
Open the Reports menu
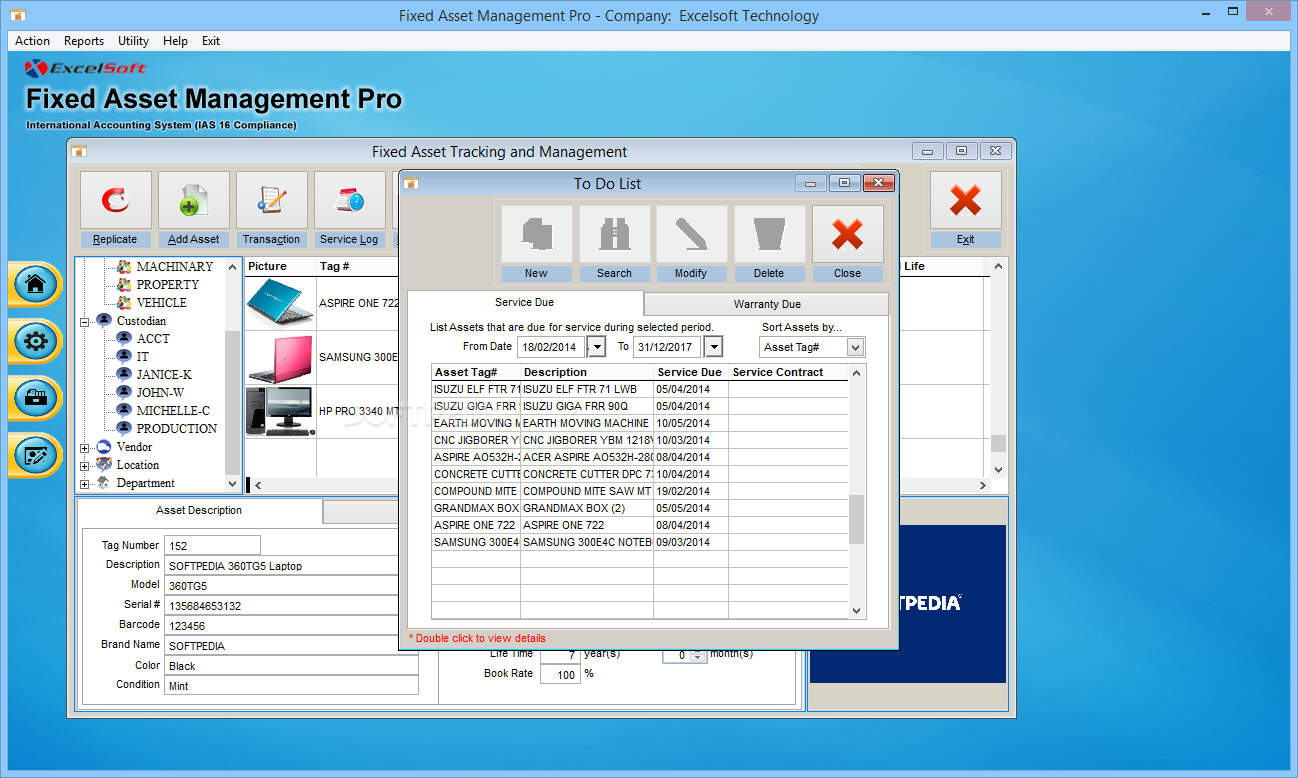84,41
